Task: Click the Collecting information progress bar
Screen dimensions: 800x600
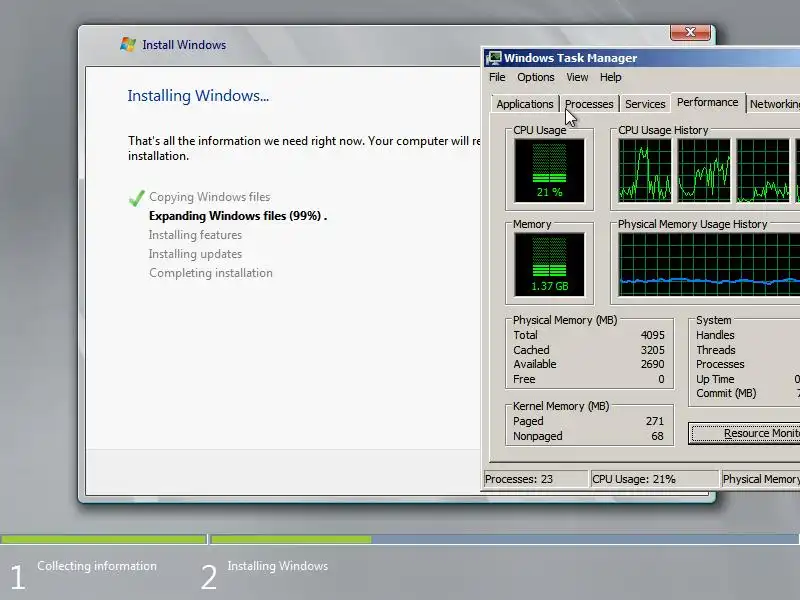Action: pos(104,539)
